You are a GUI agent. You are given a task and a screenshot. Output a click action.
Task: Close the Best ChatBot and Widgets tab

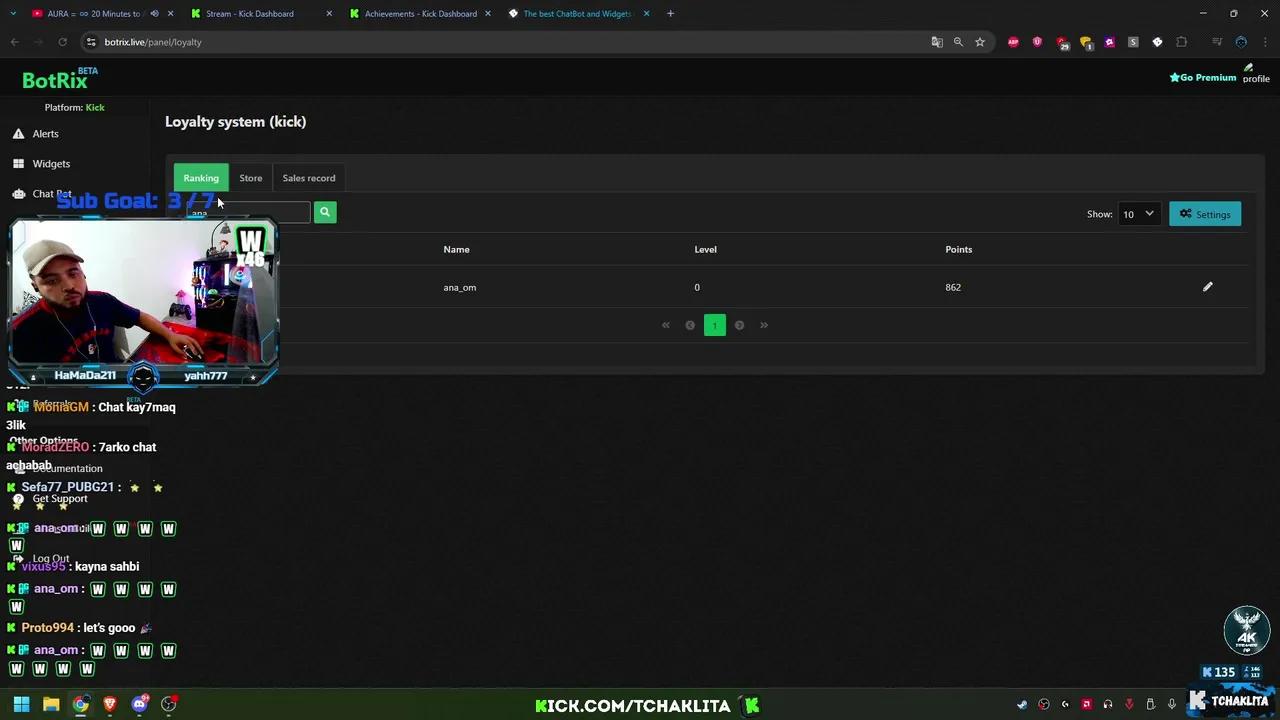point(646,14)
